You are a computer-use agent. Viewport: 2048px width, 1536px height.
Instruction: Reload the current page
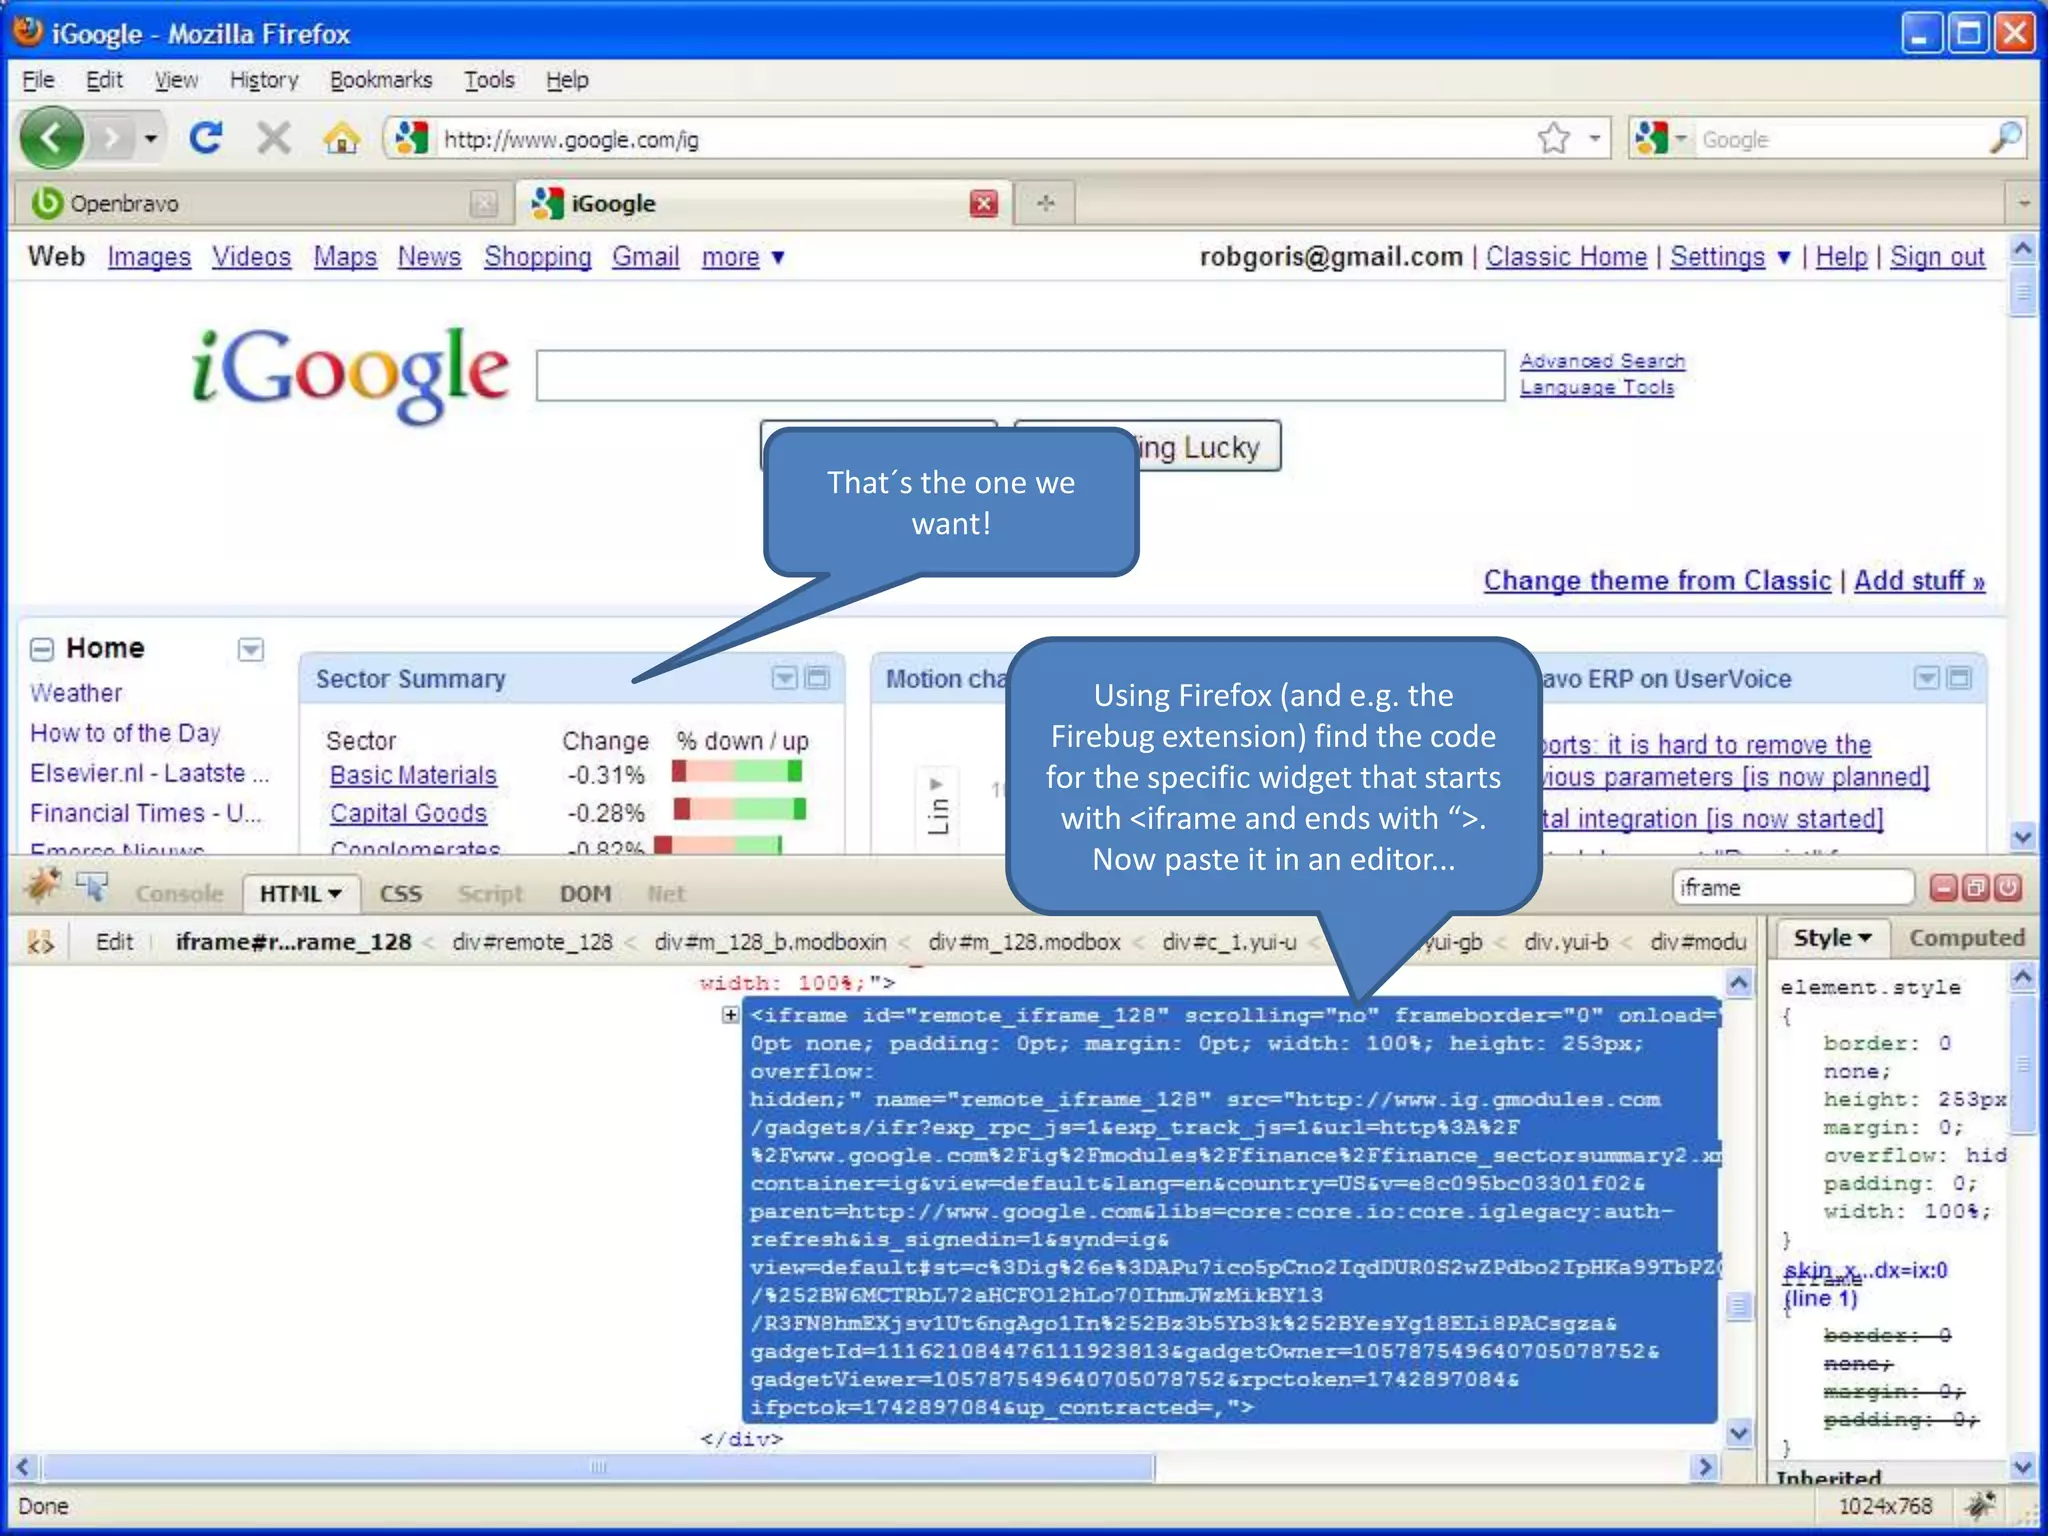coord(206,138)
